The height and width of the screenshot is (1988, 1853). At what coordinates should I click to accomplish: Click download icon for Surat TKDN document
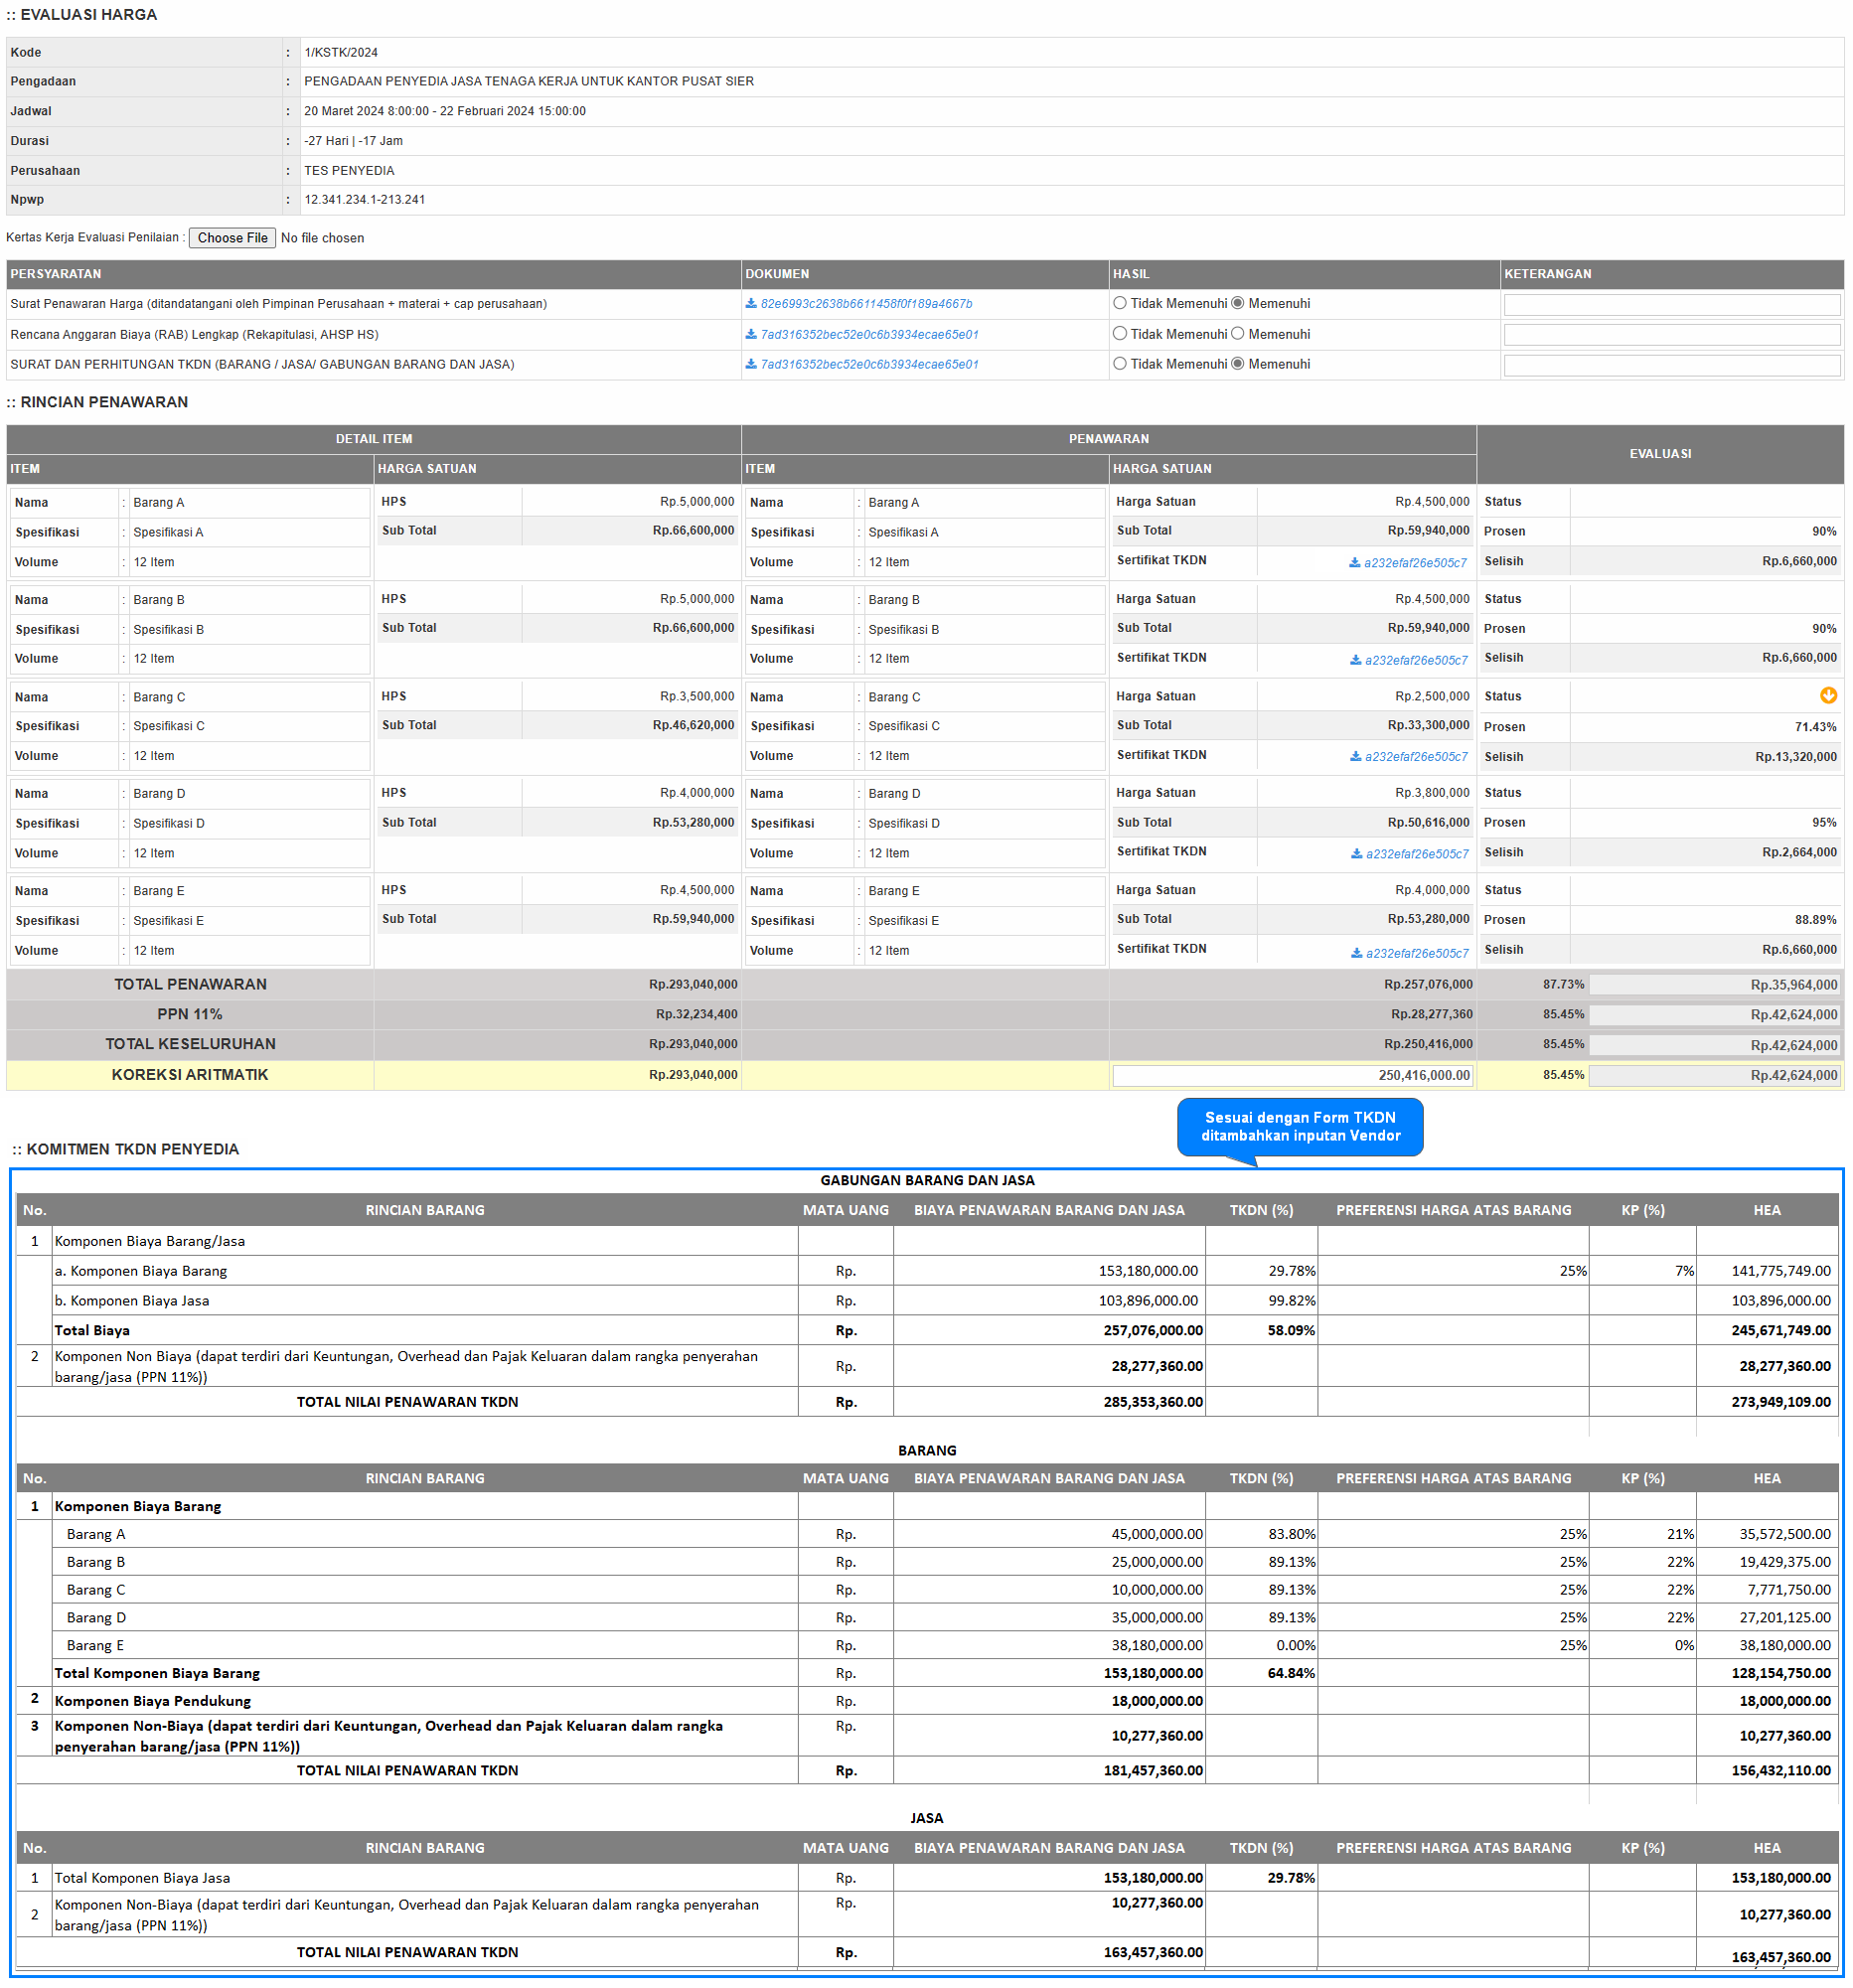pyautogui.click(x=750, y=365)
